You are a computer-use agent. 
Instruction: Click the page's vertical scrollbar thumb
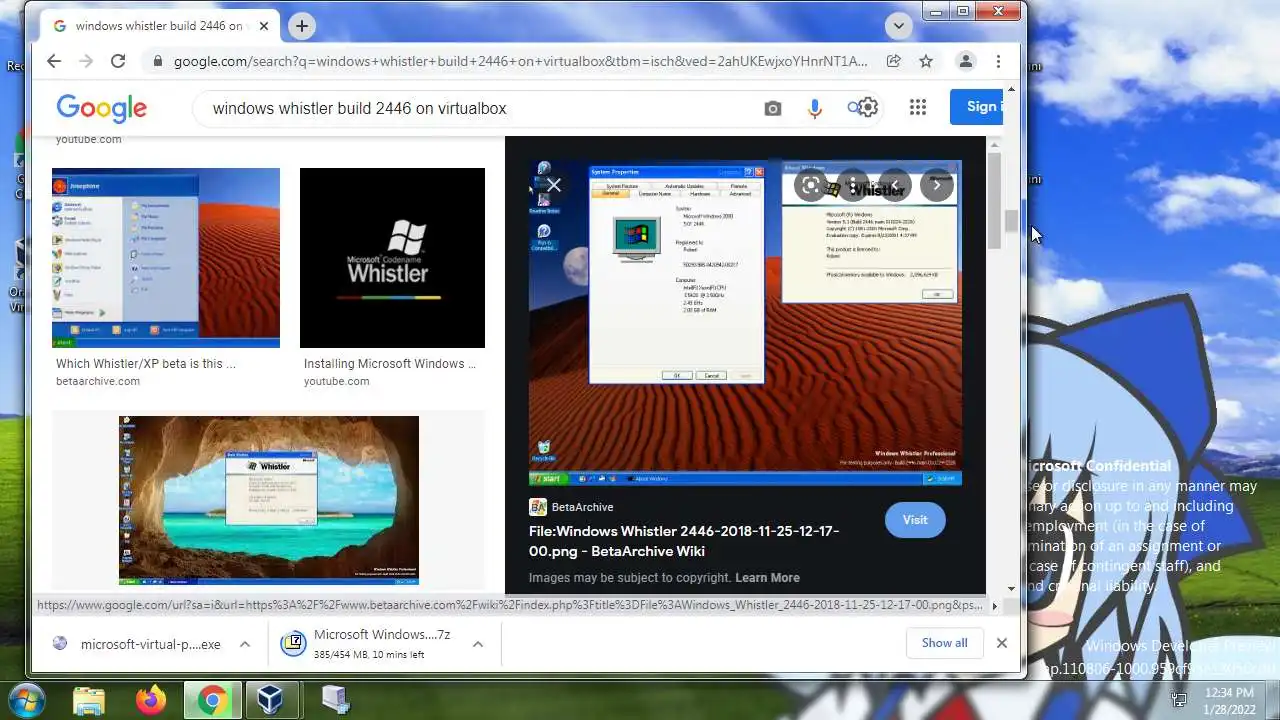click(x=1012, y=221)
